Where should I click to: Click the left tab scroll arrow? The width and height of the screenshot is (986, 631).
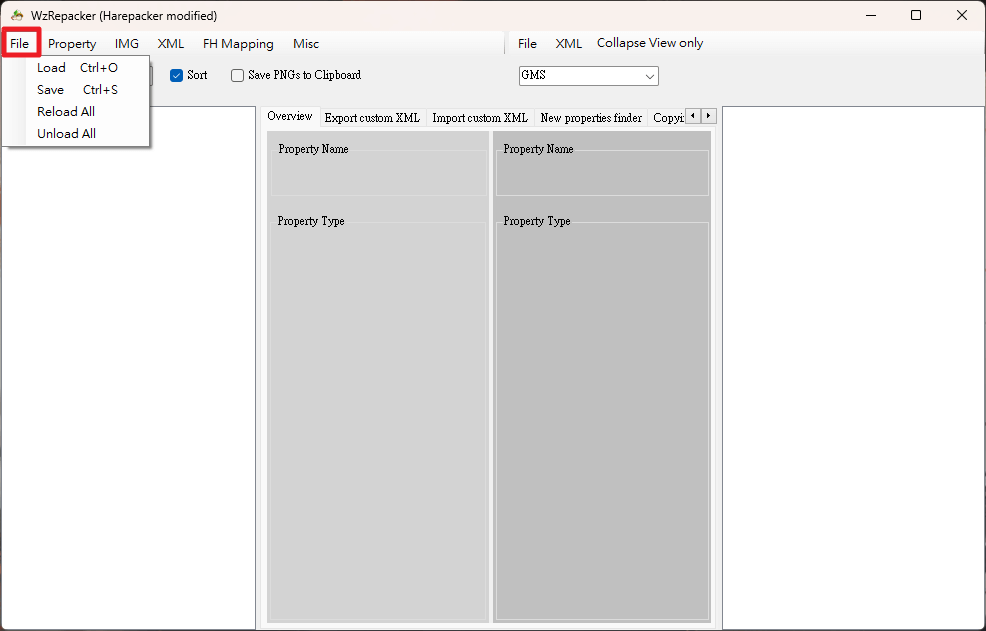pyautogui.click(x=693, y=116)
